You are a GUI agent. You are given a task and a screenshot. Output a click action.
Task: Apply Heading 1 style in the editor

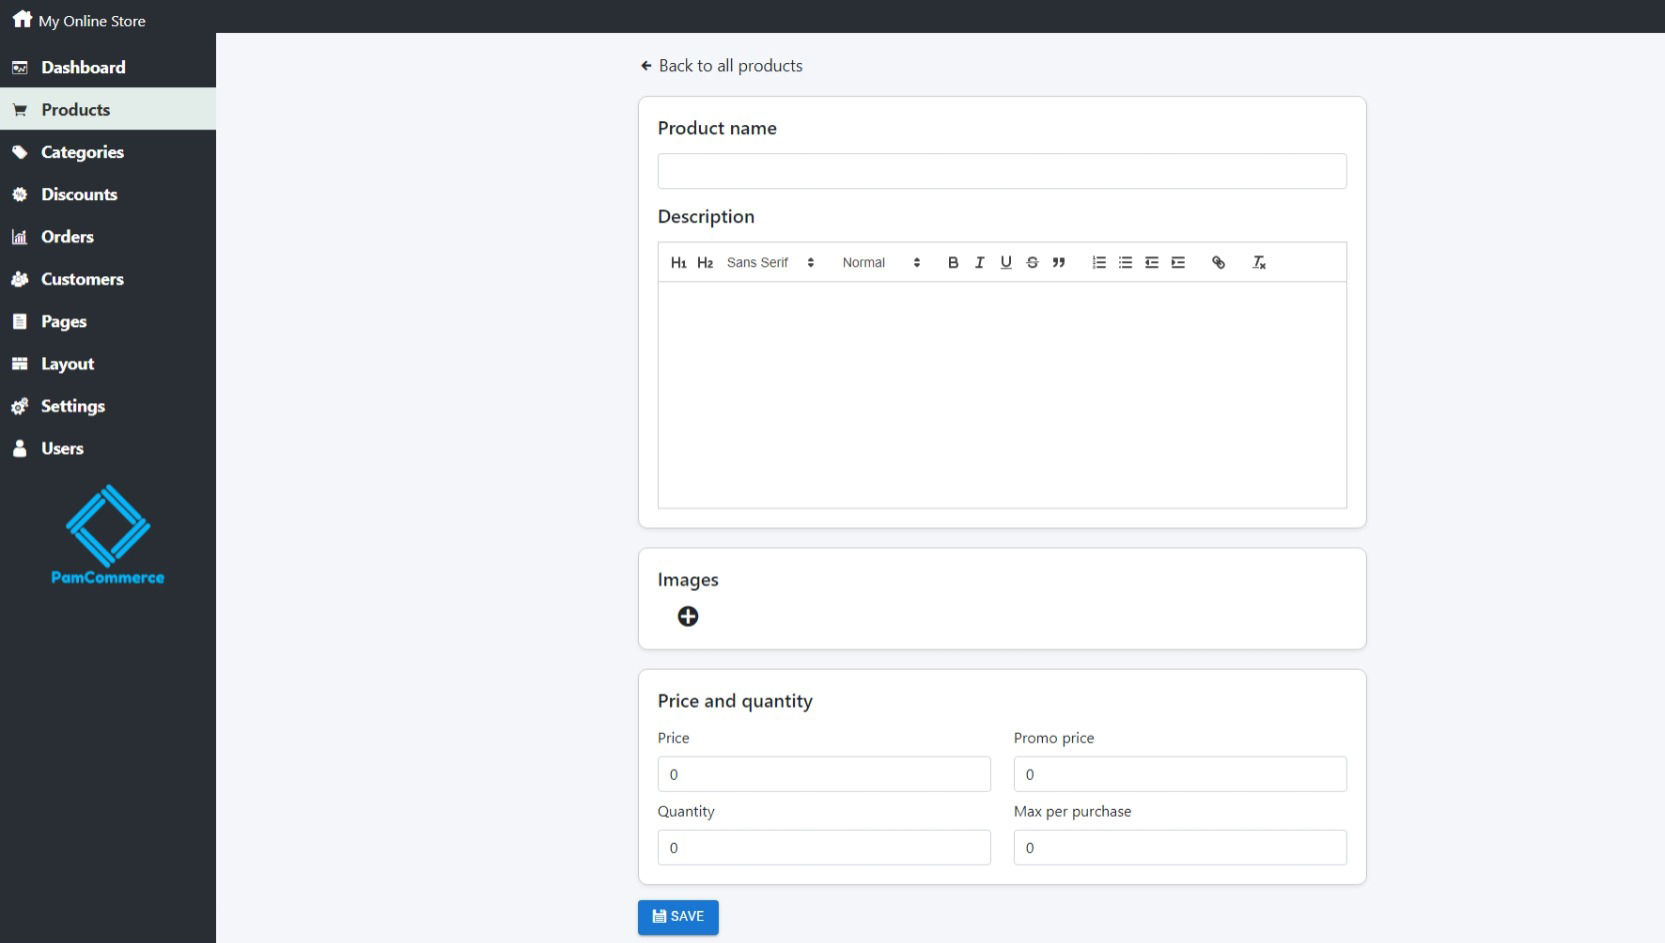click(x=679, y=262)
